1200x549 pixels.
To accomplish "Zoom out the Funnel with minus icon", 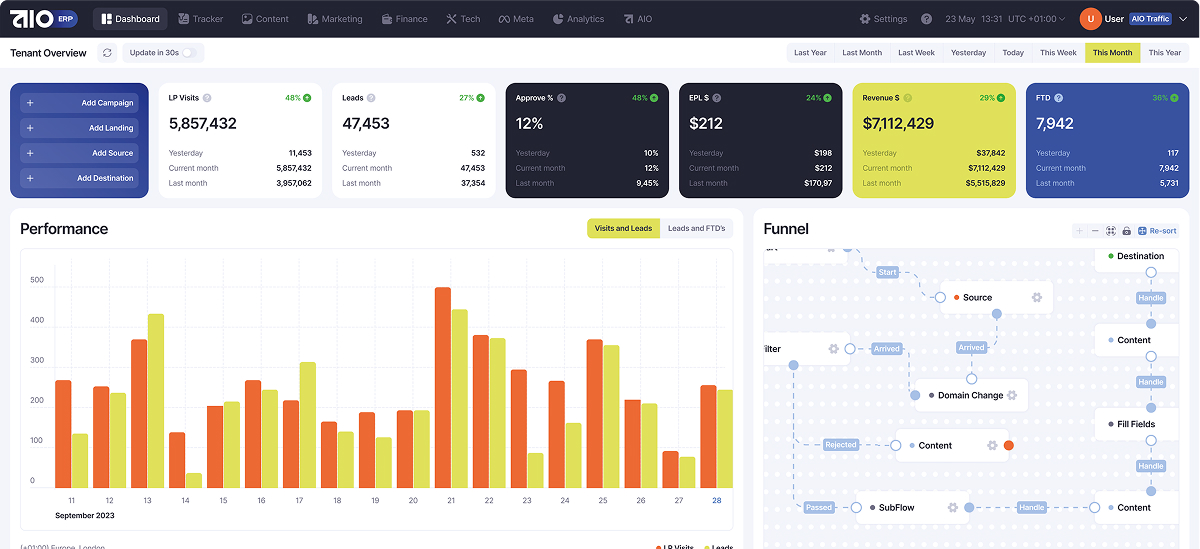I will [1095, 231].
